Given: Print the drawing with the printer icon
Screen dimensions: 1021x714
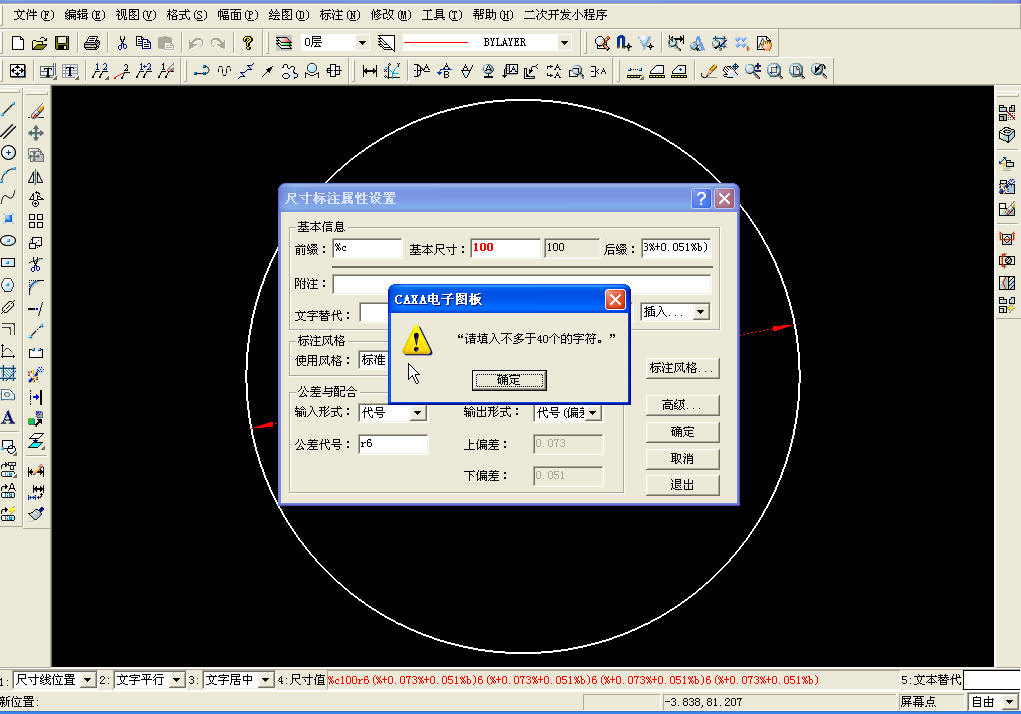Looking at the screenshot, I should 92,43.
